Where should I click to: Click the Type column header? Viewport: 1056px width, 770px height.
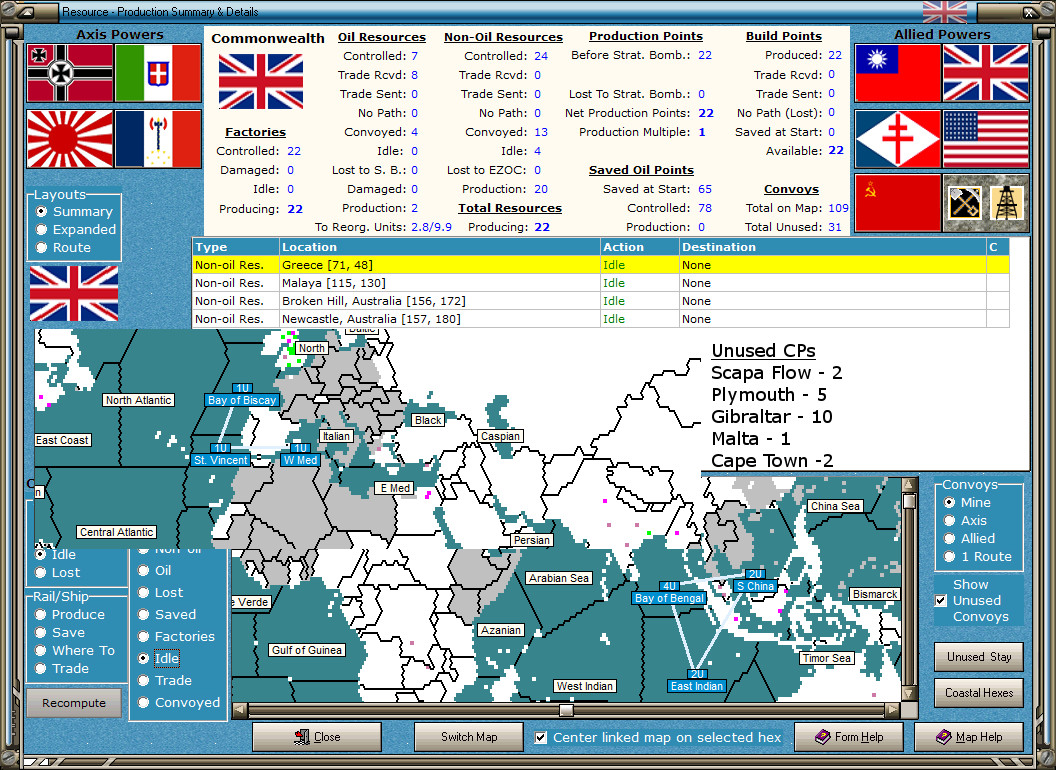(236, 247)
